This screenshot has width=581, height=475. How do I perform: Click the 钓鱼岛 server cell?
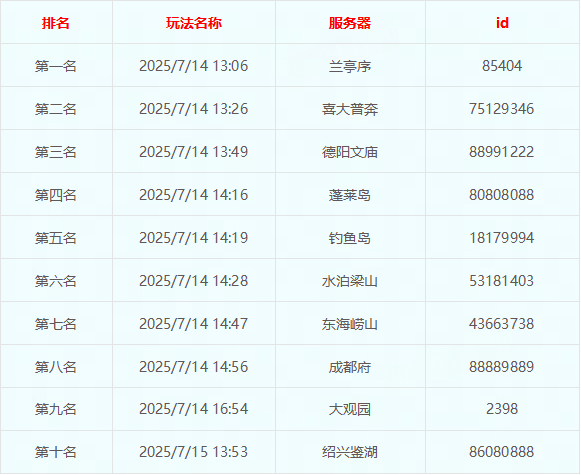(350, 238)
